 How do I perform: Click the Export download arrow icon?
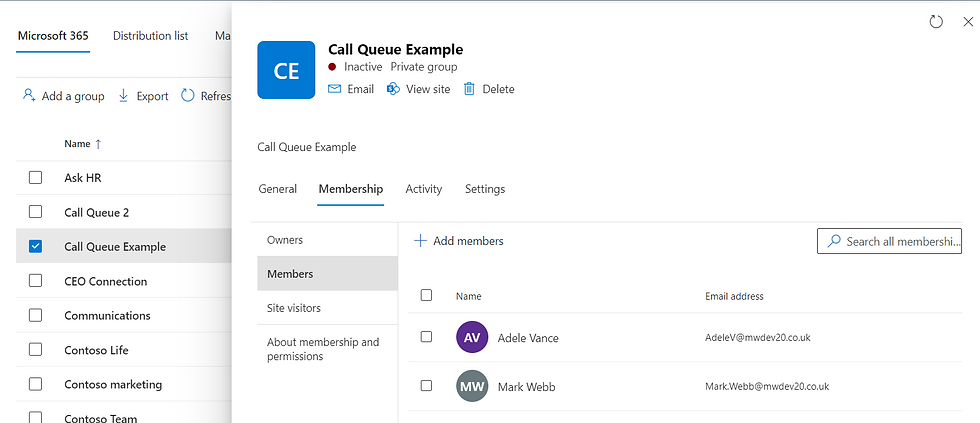point(124,96)
